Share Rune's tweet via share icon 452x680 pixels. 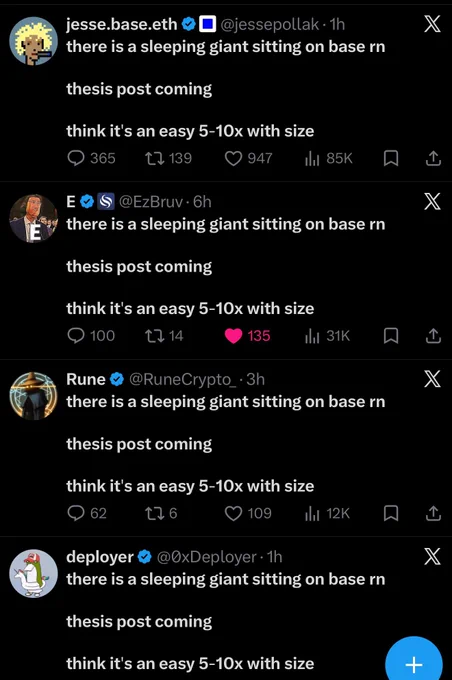point(433,513)
